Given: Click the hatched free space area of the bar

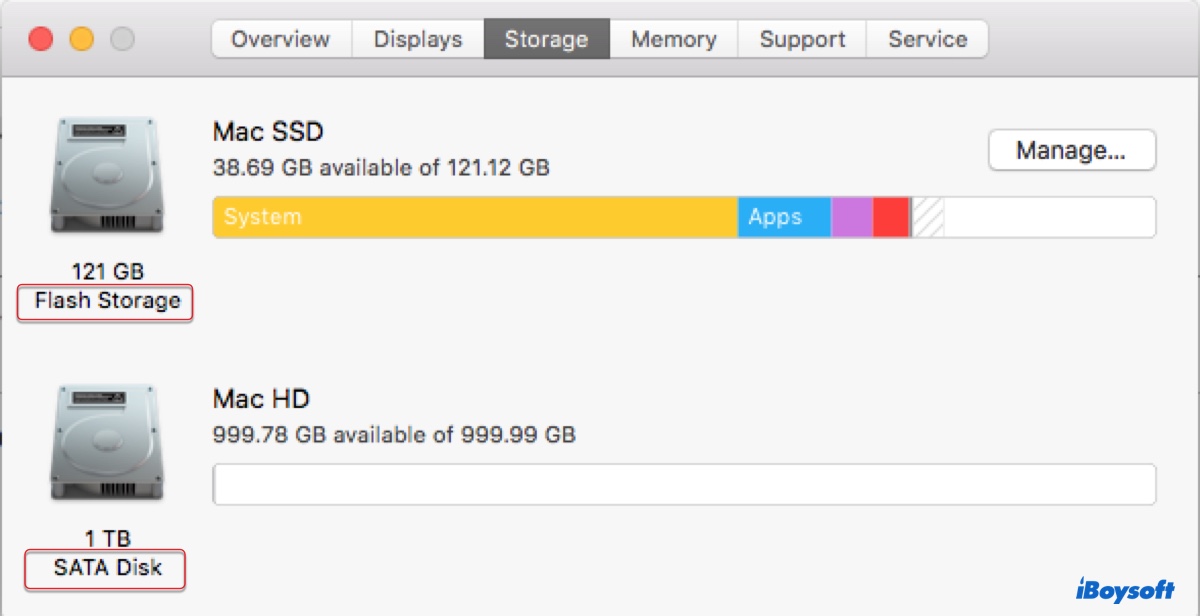Looking at the screenshot, I should coord(928,217).
